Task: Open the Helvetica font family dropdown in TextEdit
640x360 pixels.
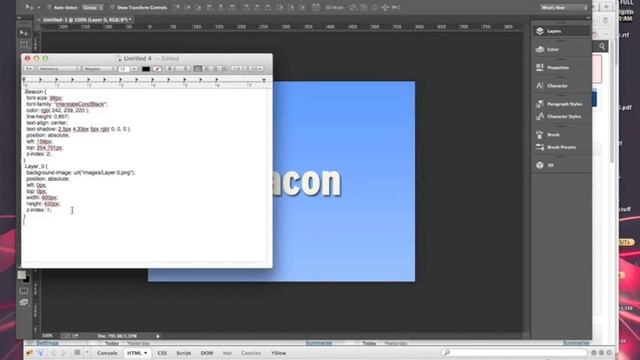Action: pyautogui.click(x=59, y=69)
